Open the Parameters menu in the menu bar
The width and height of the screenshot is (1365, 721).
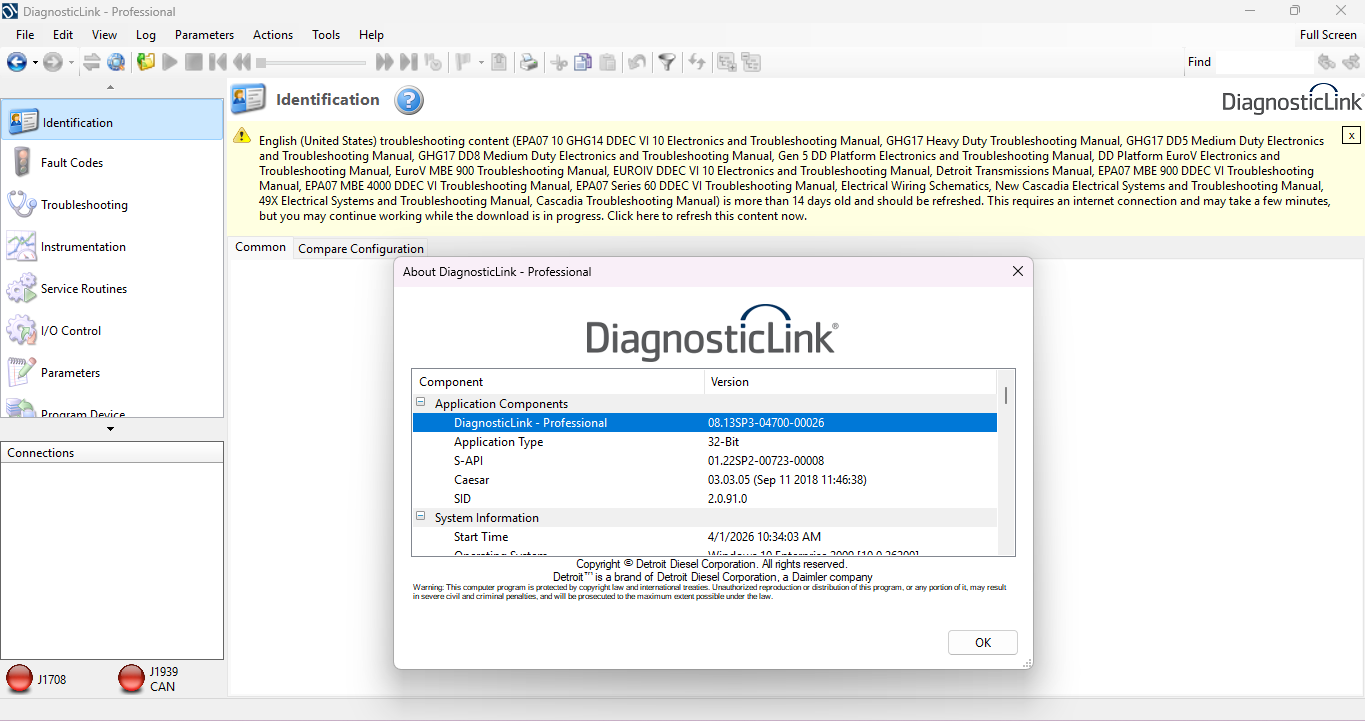point(204,35)
